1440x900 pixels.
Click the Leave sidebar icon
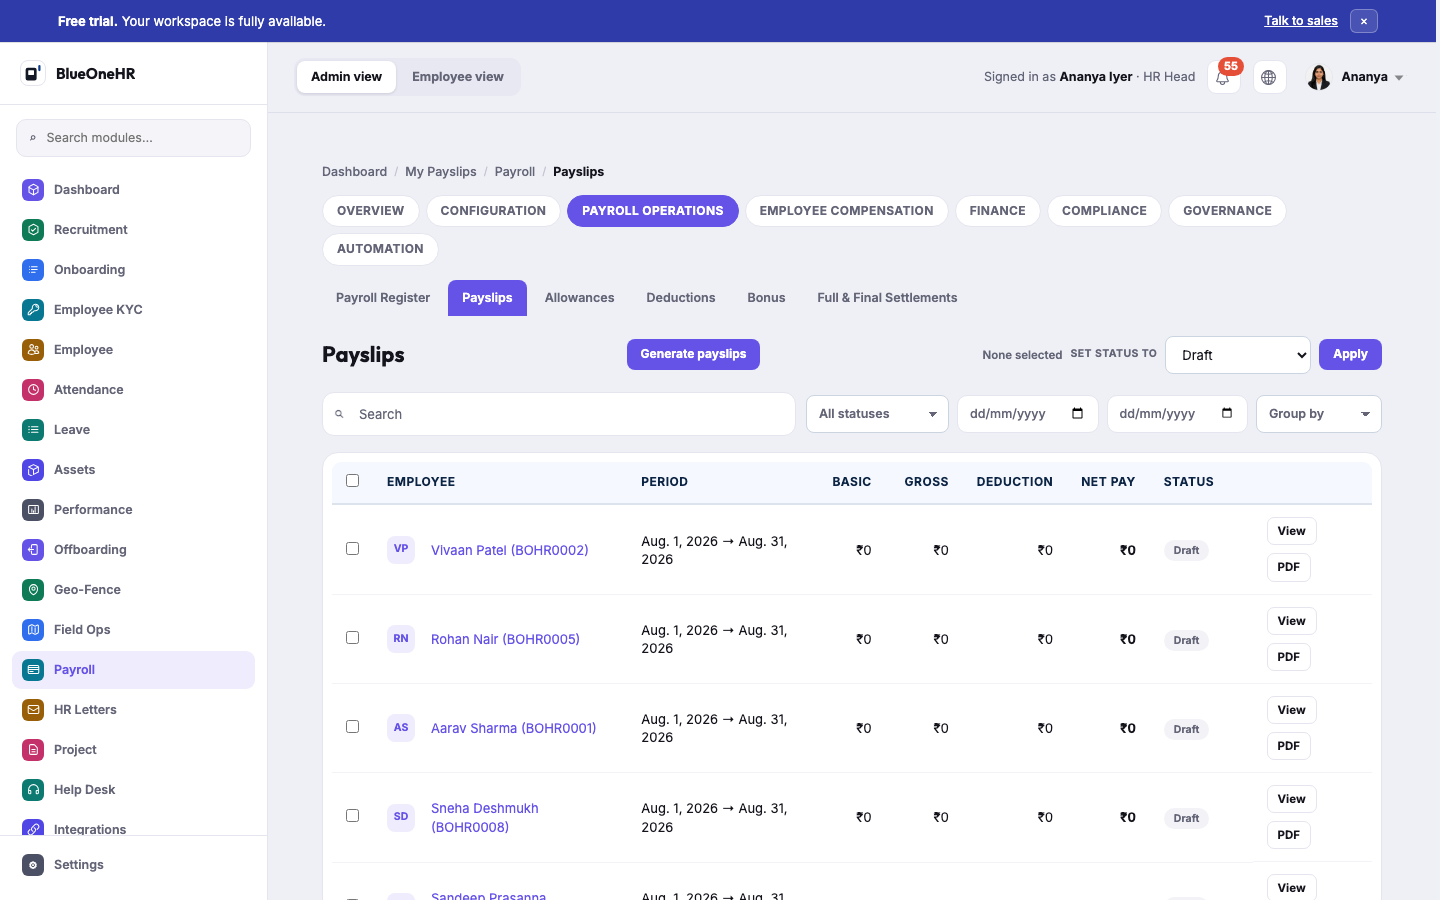click(x=33, y=430)
